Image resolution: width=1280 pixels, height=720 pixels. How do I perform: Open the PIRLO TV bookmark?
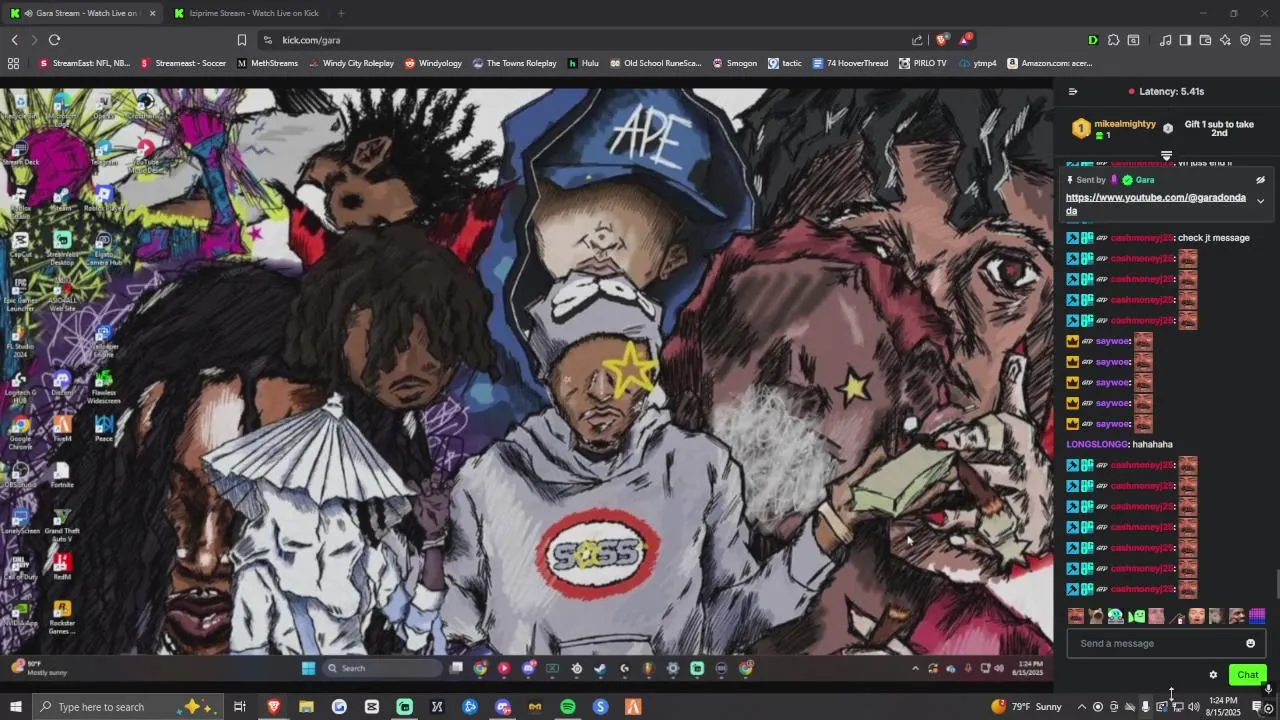coord(922,63)
